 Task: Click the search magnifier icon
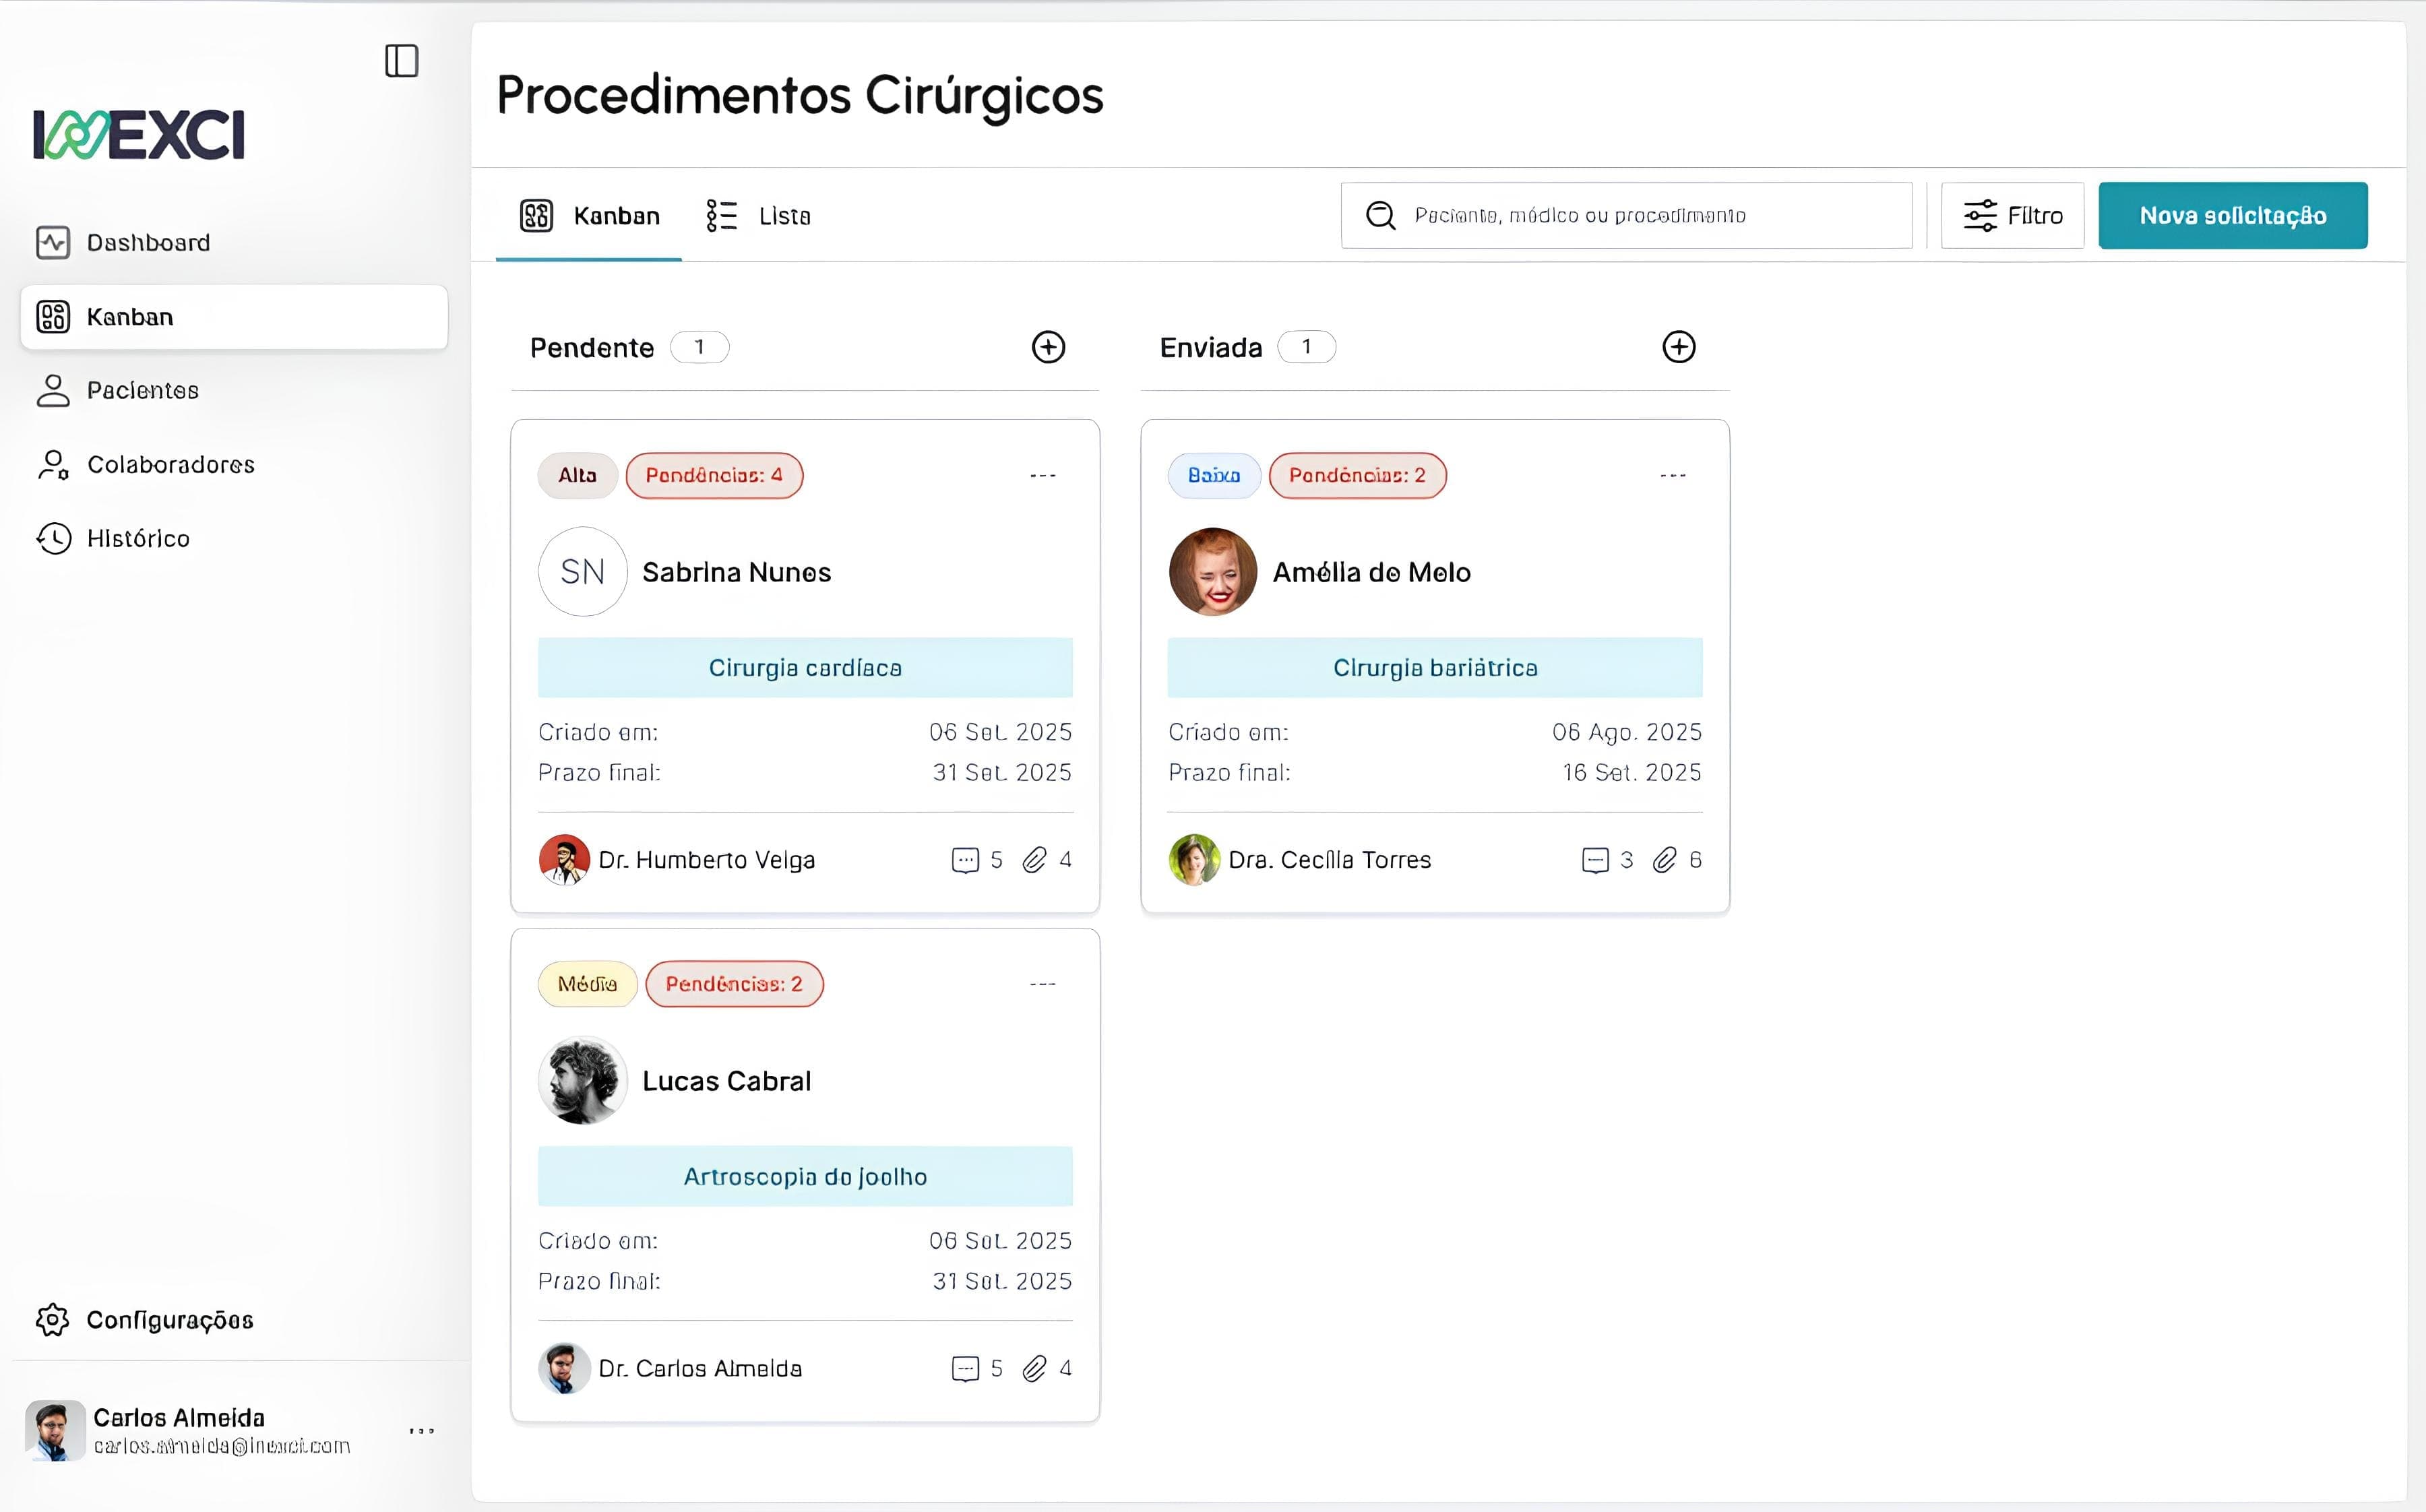click(x=1381, y=215)
